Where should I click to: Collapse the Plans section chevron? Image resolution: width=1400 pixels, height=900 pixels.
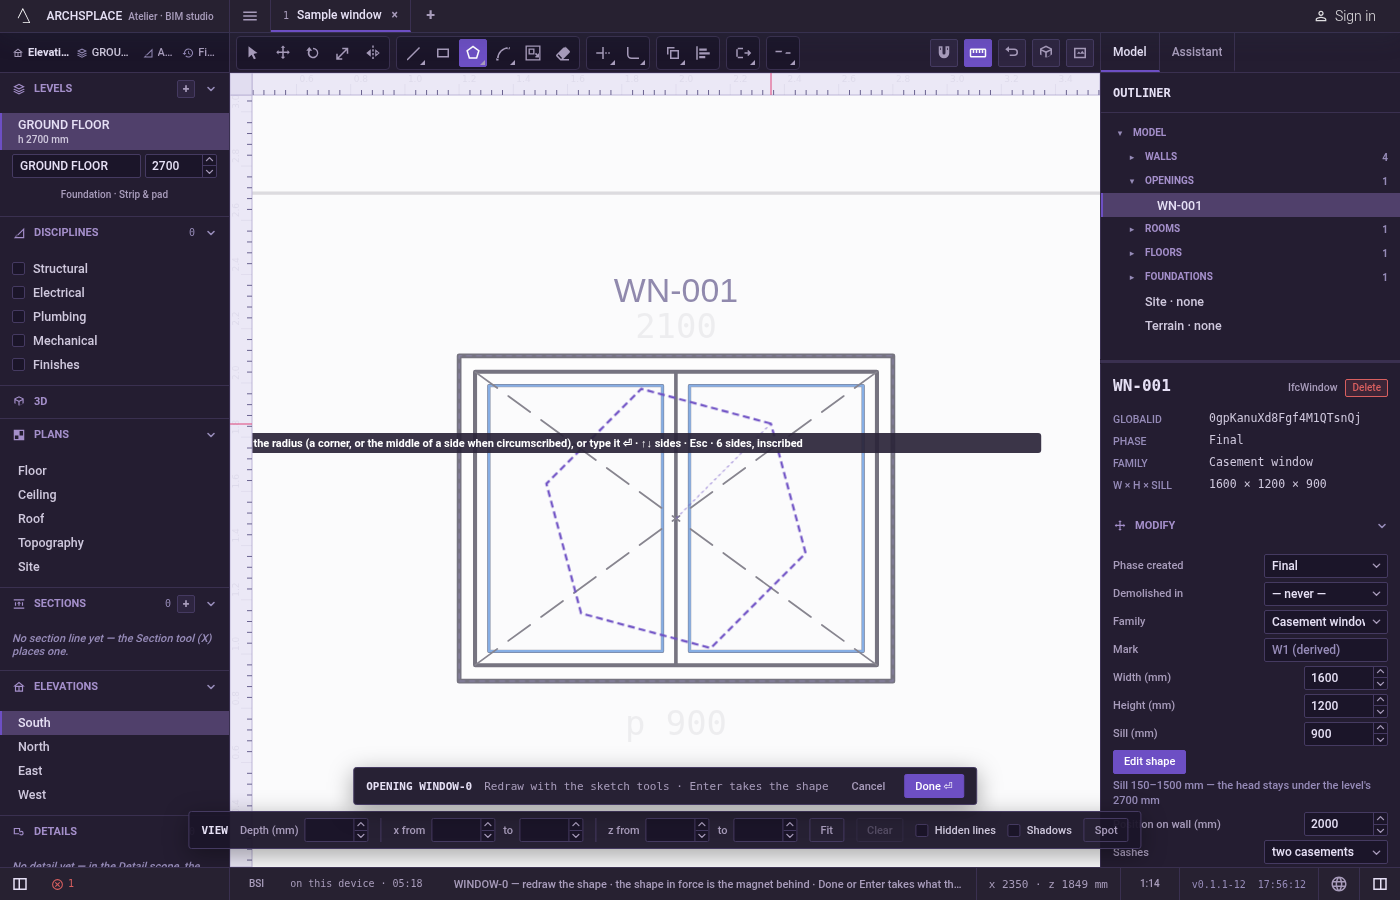[211, 435]
